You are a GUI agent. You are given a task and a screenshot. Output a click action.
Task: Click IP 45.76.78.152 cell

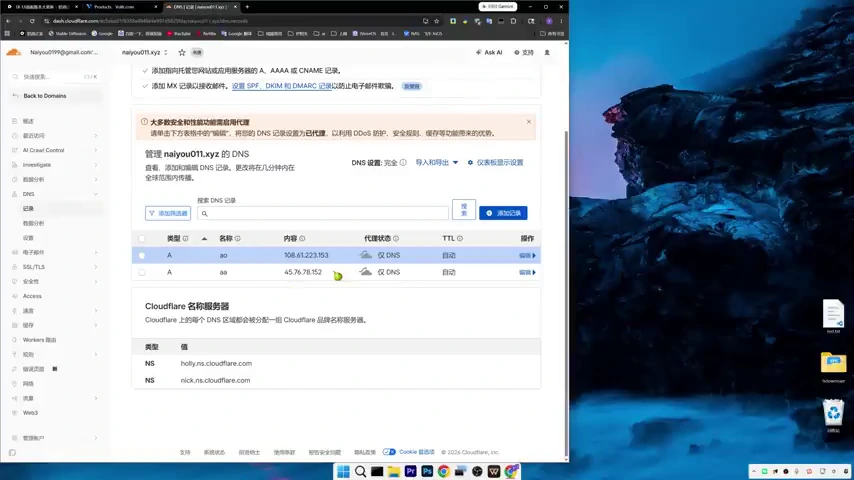pos(303,272)
